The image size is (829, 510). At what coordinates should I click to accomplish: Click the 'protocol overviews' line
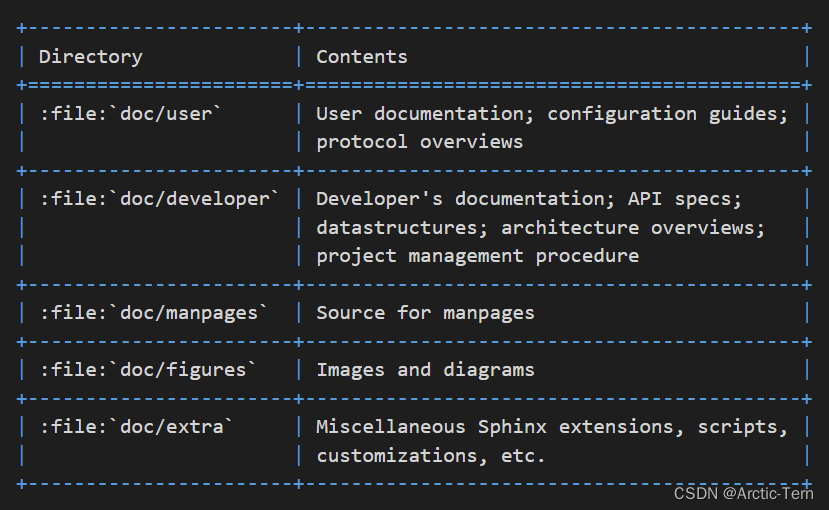coord(419,142)
